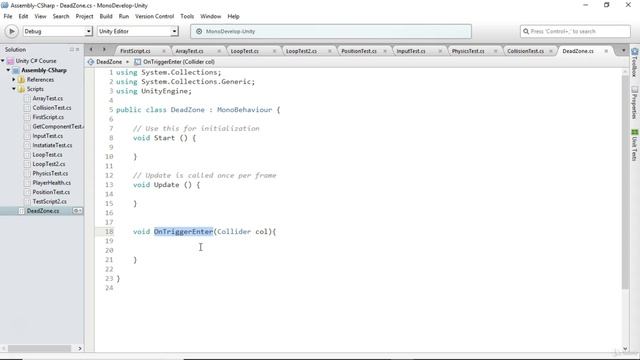
Task: Open the Unity Editor target dropdown
Action: (138, 31)
